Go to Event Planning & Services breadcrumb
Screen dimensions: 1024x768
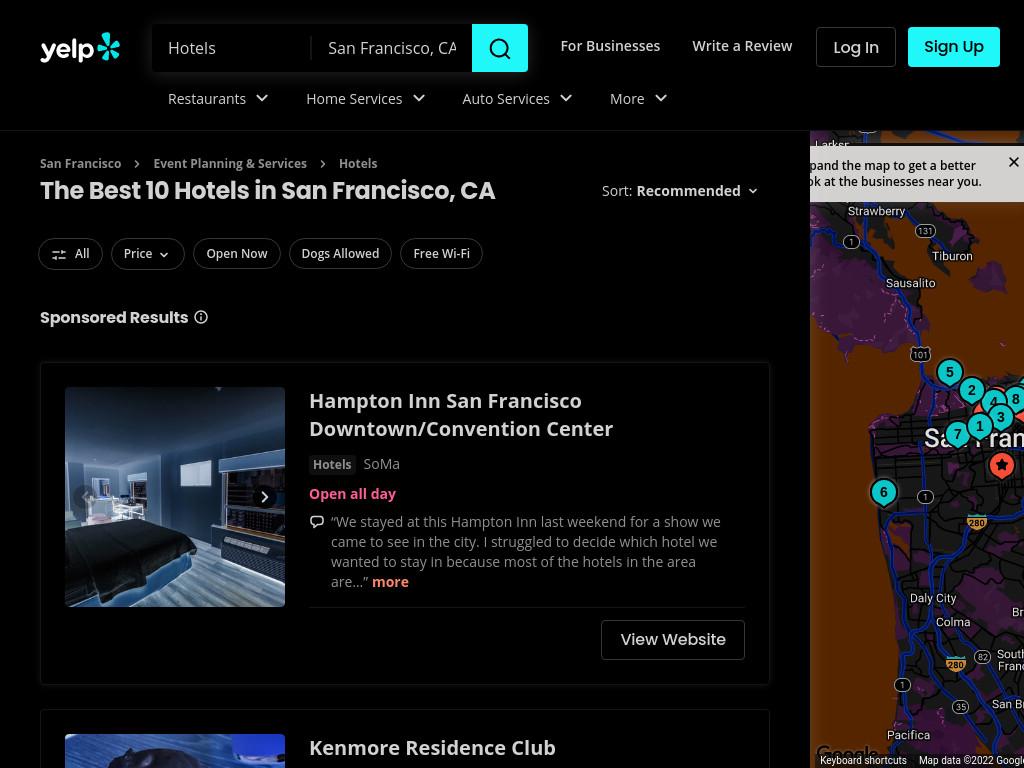230,163
